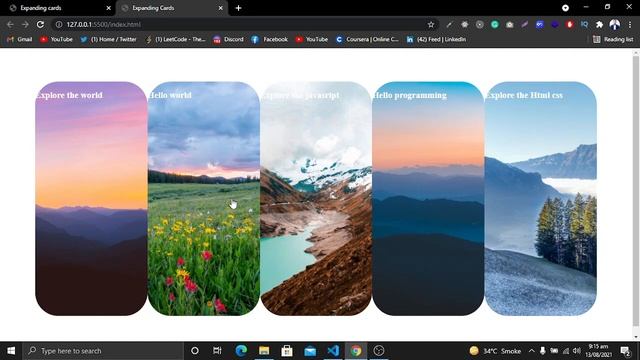The image size is (640, 360).
Task: Reload the page with the refresh icon
Action: (40, 24)
